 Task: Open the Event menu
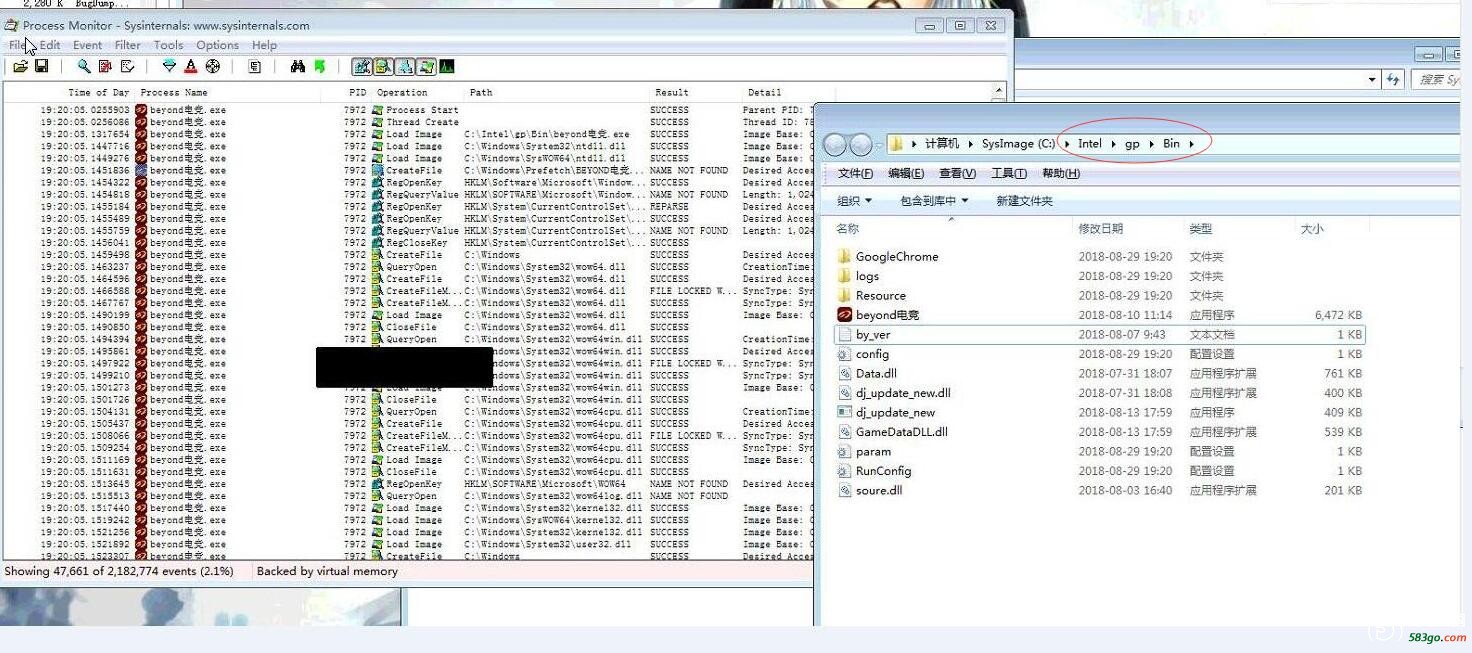87,45
